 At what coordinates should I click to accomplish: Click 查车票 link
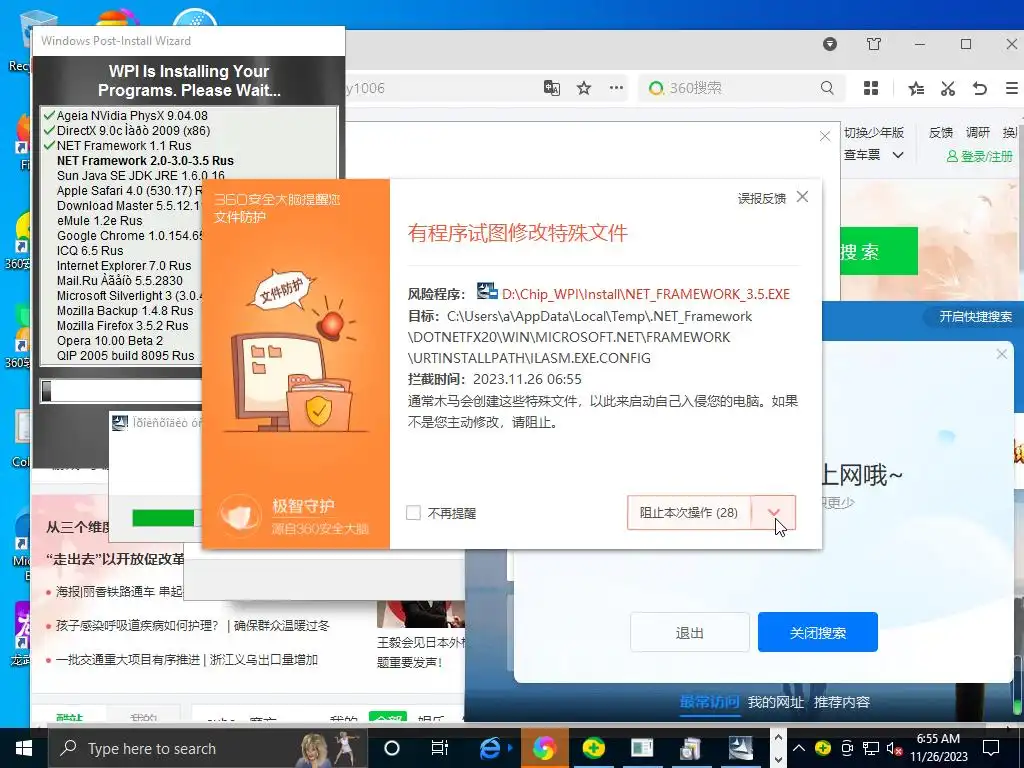[861, 155]
